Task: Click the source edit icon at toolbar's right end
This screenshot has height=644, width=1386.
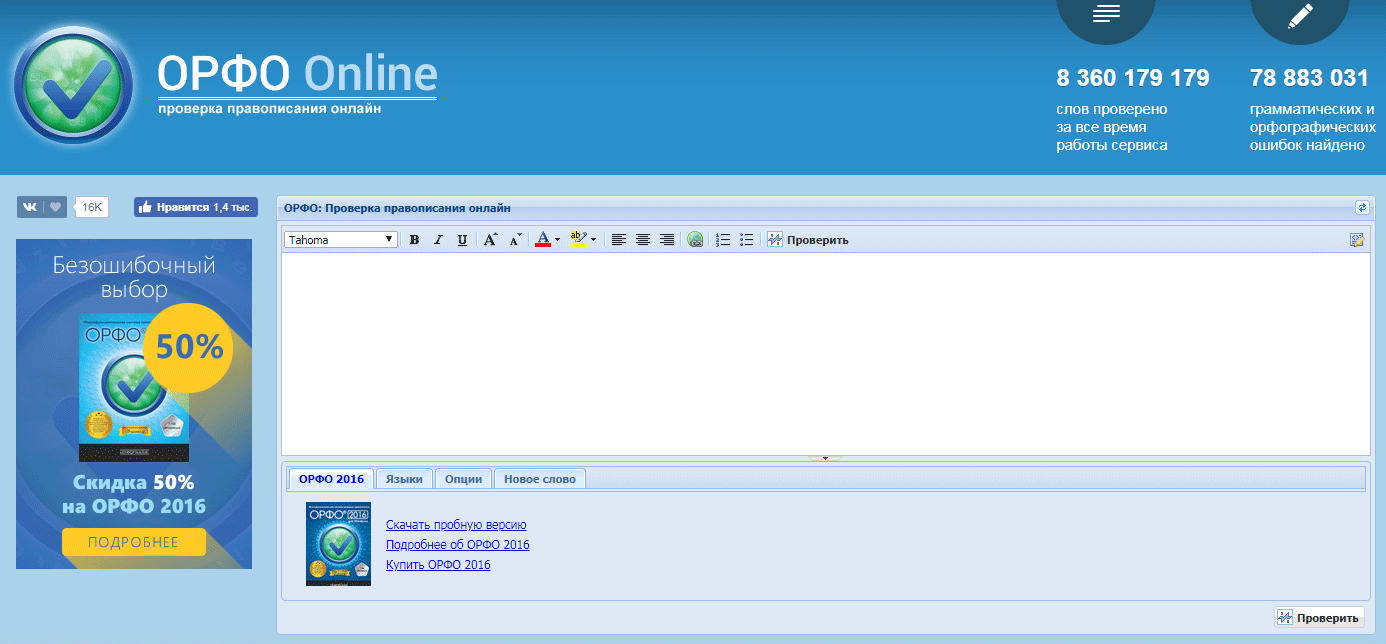Action: click(1356, 240)
